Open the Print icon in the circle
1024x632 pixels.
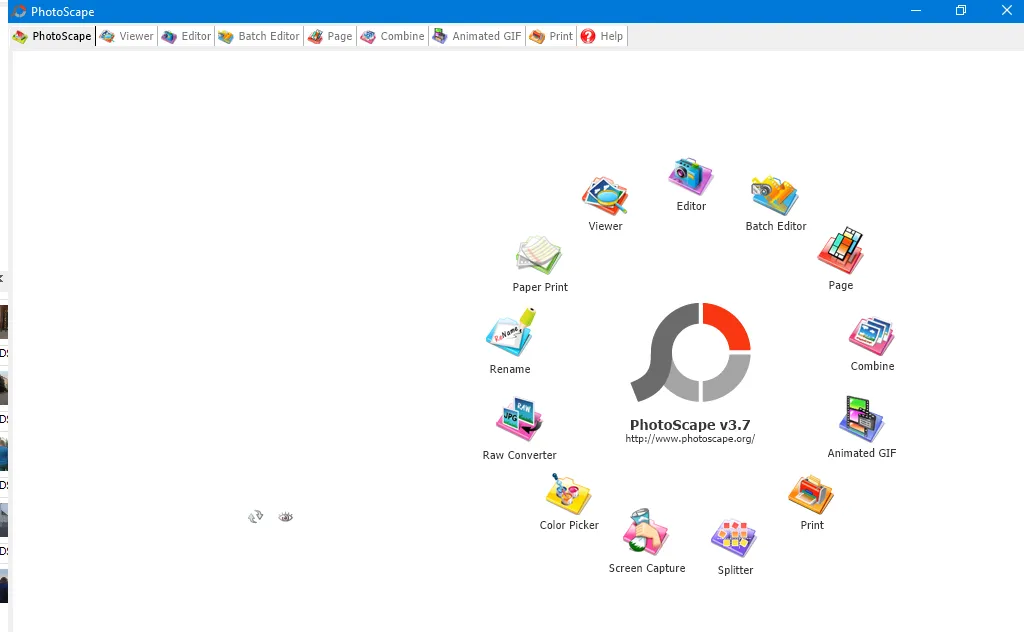pos(811,495)
